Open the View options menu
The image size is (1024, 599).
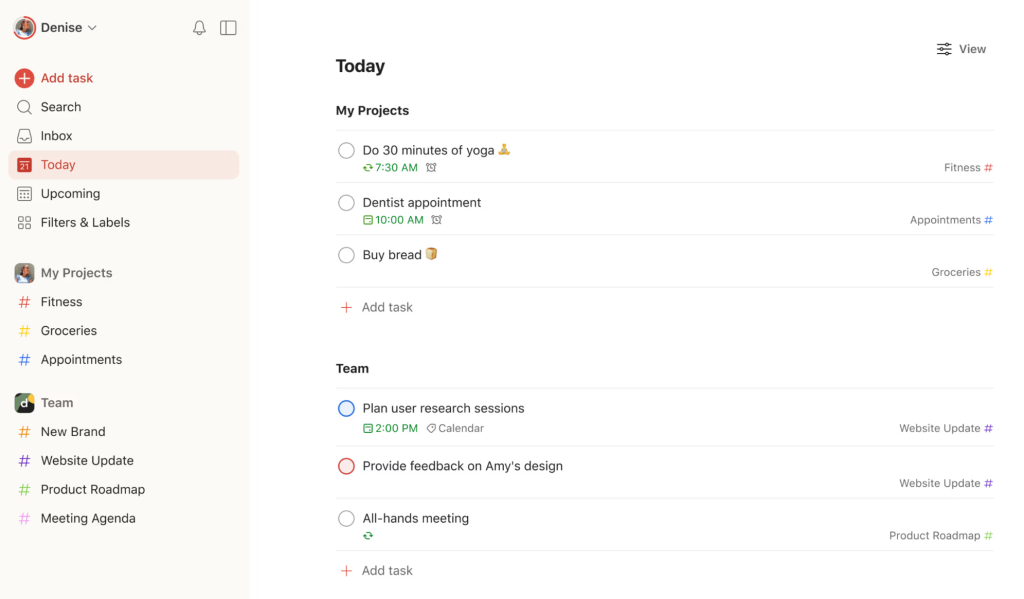pos(961,48)
